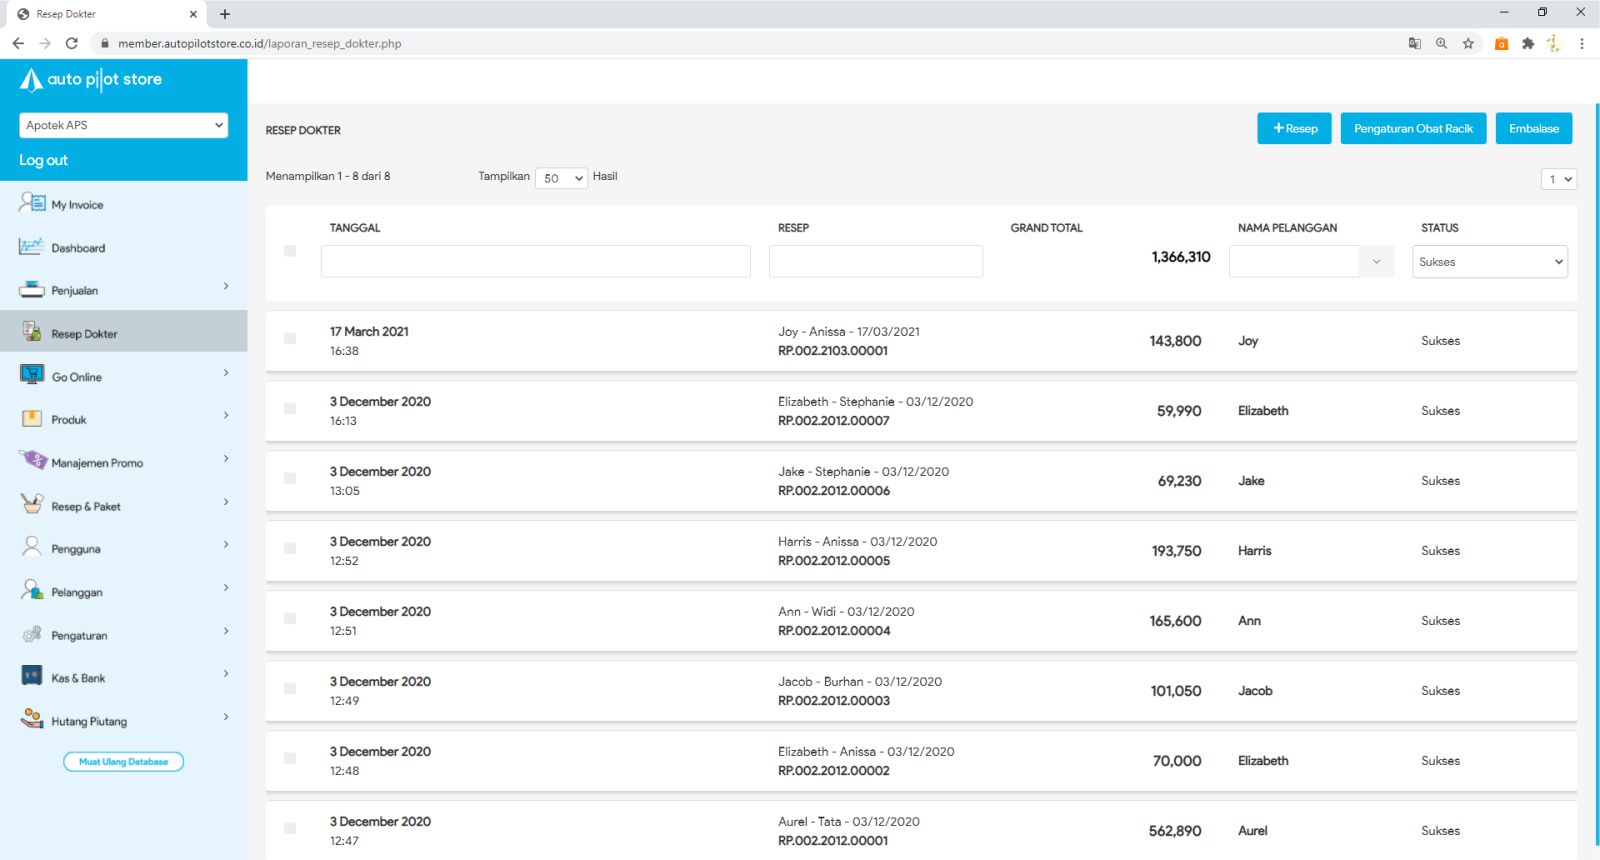Open the Apotek APS store dropdown
The height and width of the screenshot is (860, 1600).
(x=123, y=125)
